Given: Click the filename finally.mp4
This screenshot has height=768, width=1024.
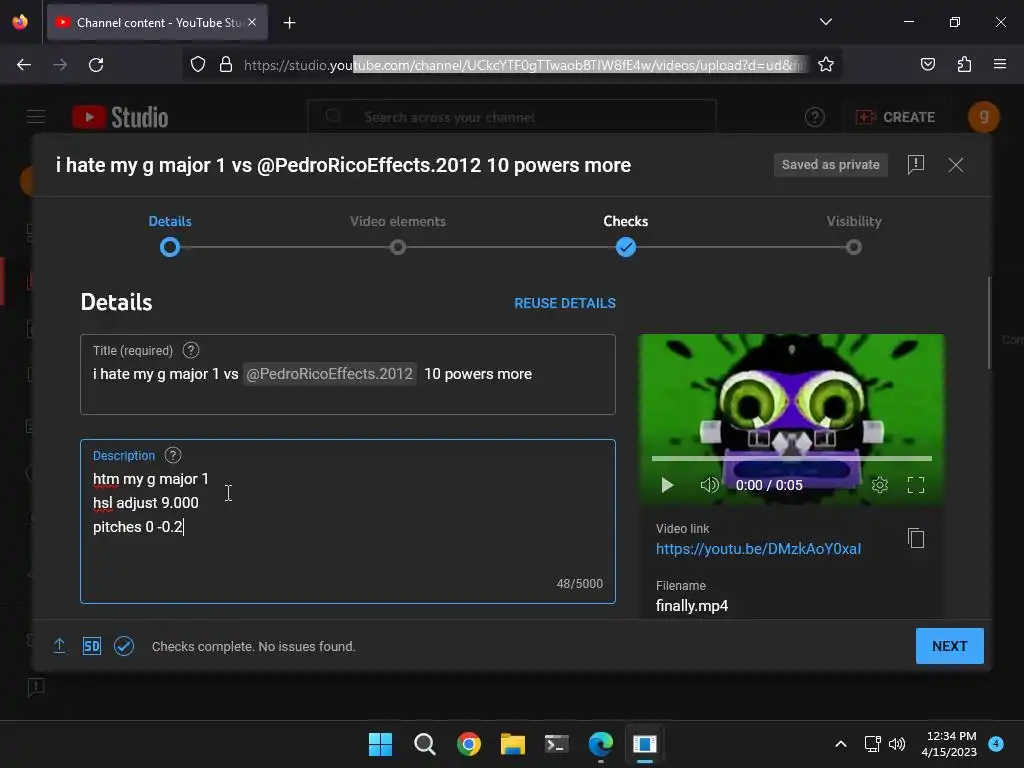Looking at the screenshot, I should click(692, 605).
